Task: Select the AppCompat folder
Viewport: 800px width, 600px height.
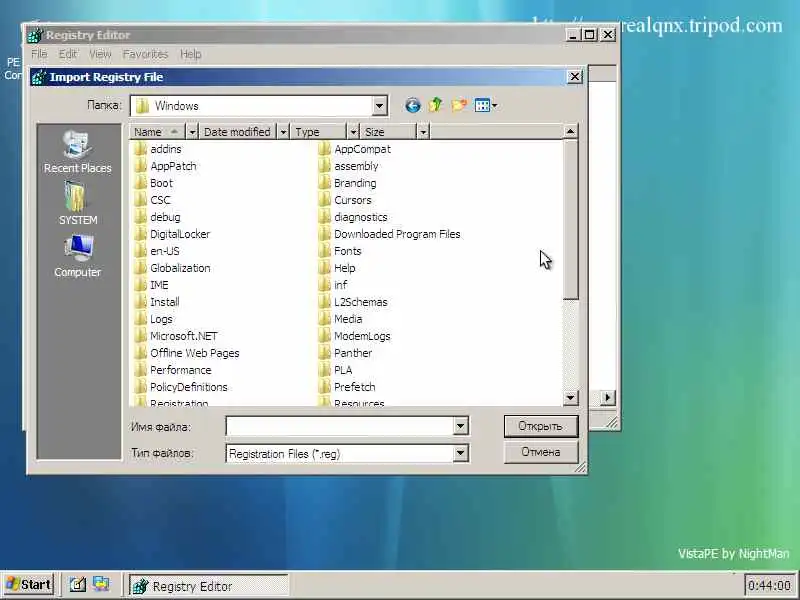Action: pyautogui.click(x=355, y=149)
